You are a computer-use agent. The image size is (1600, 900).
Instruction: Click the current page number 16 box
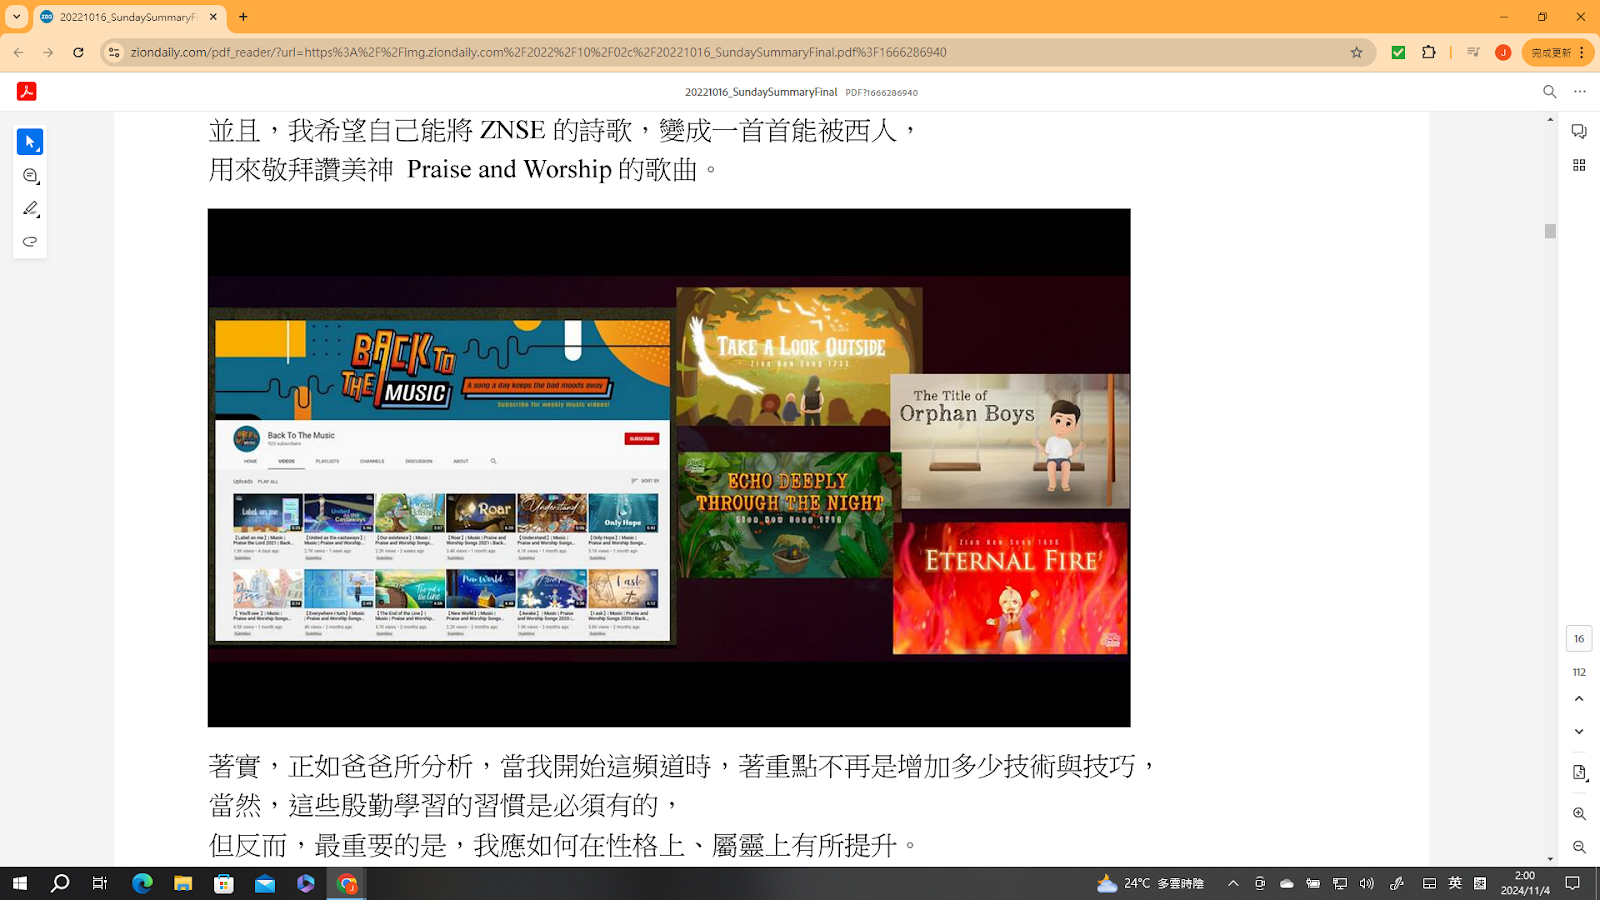pyautogui.click(x=1579, y=639)
